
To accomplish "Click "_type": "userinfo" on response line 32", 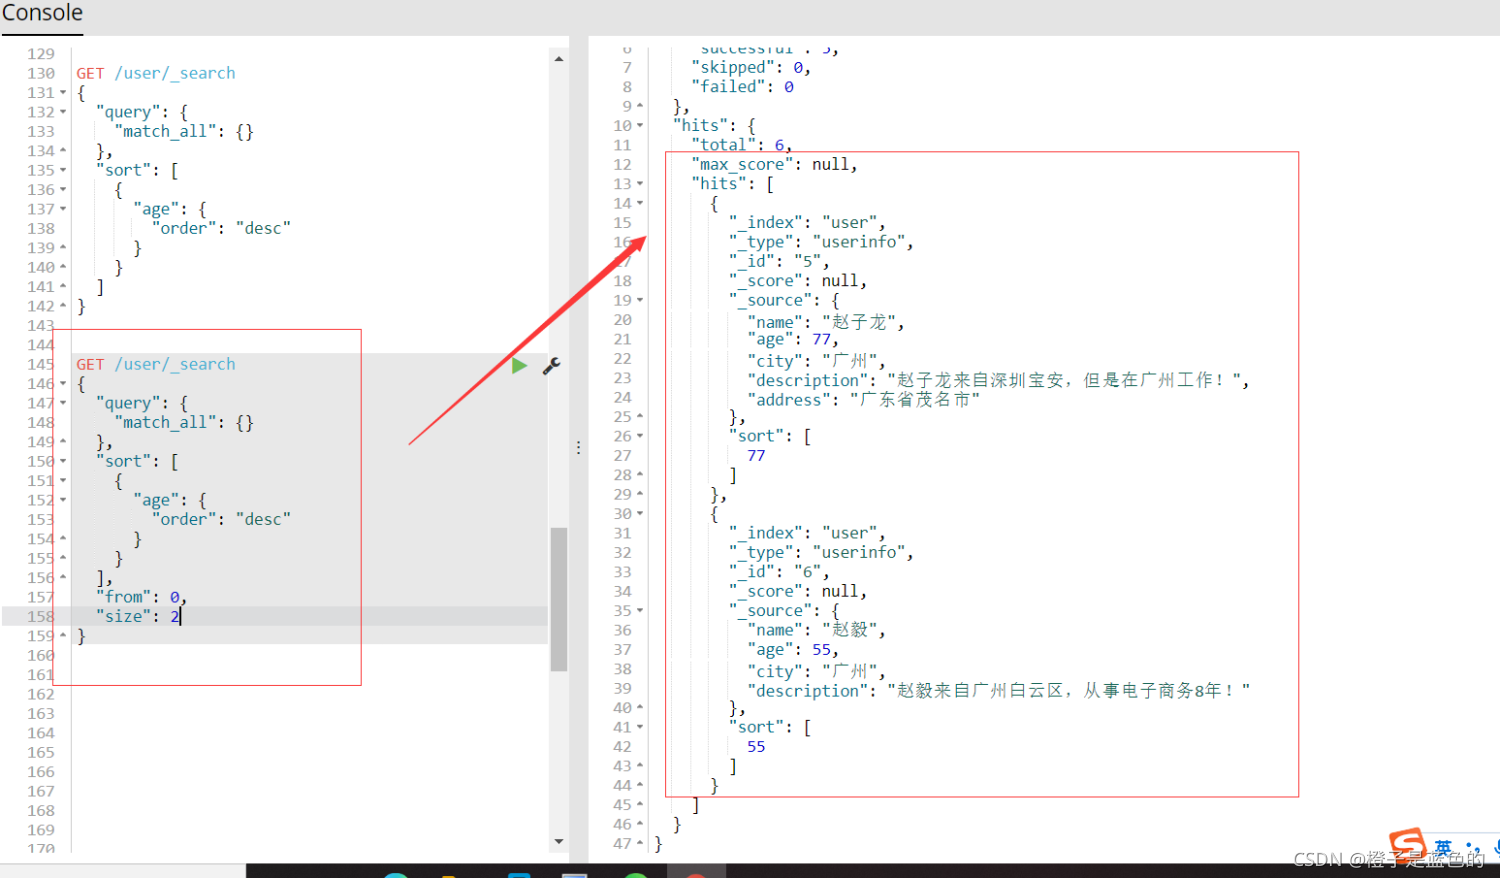I will (821, 552).
